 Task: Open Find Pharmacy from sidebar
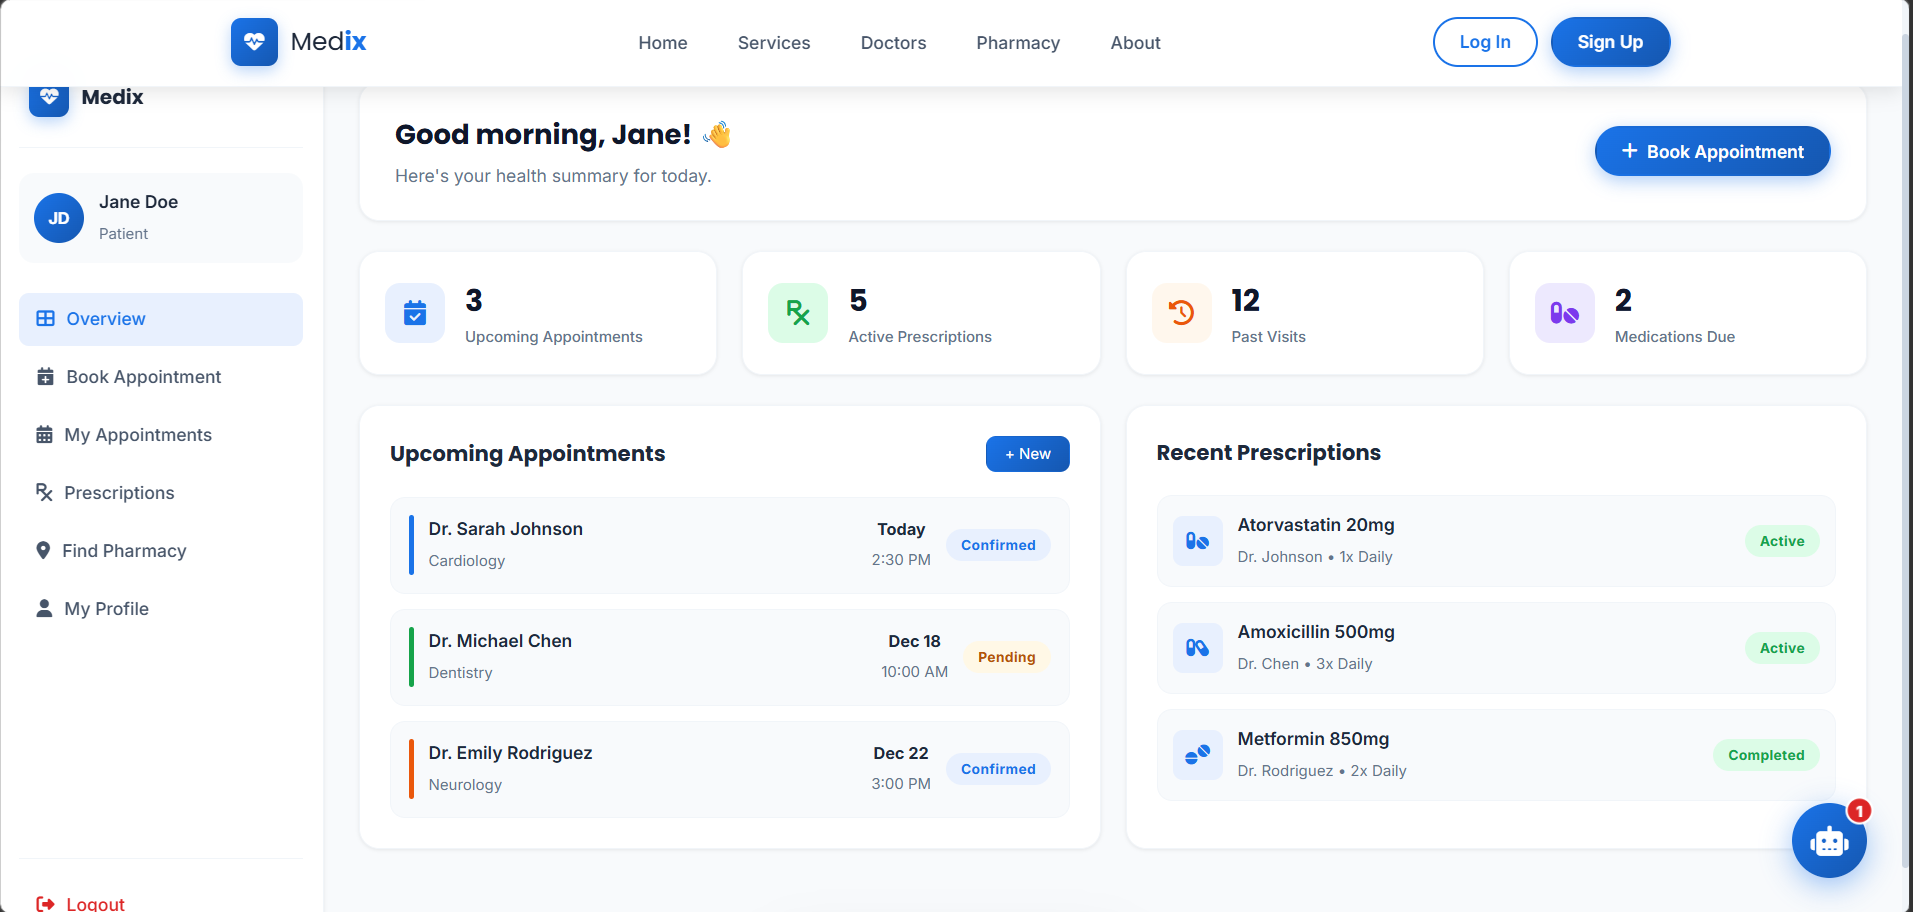click(x=124, y=551)
